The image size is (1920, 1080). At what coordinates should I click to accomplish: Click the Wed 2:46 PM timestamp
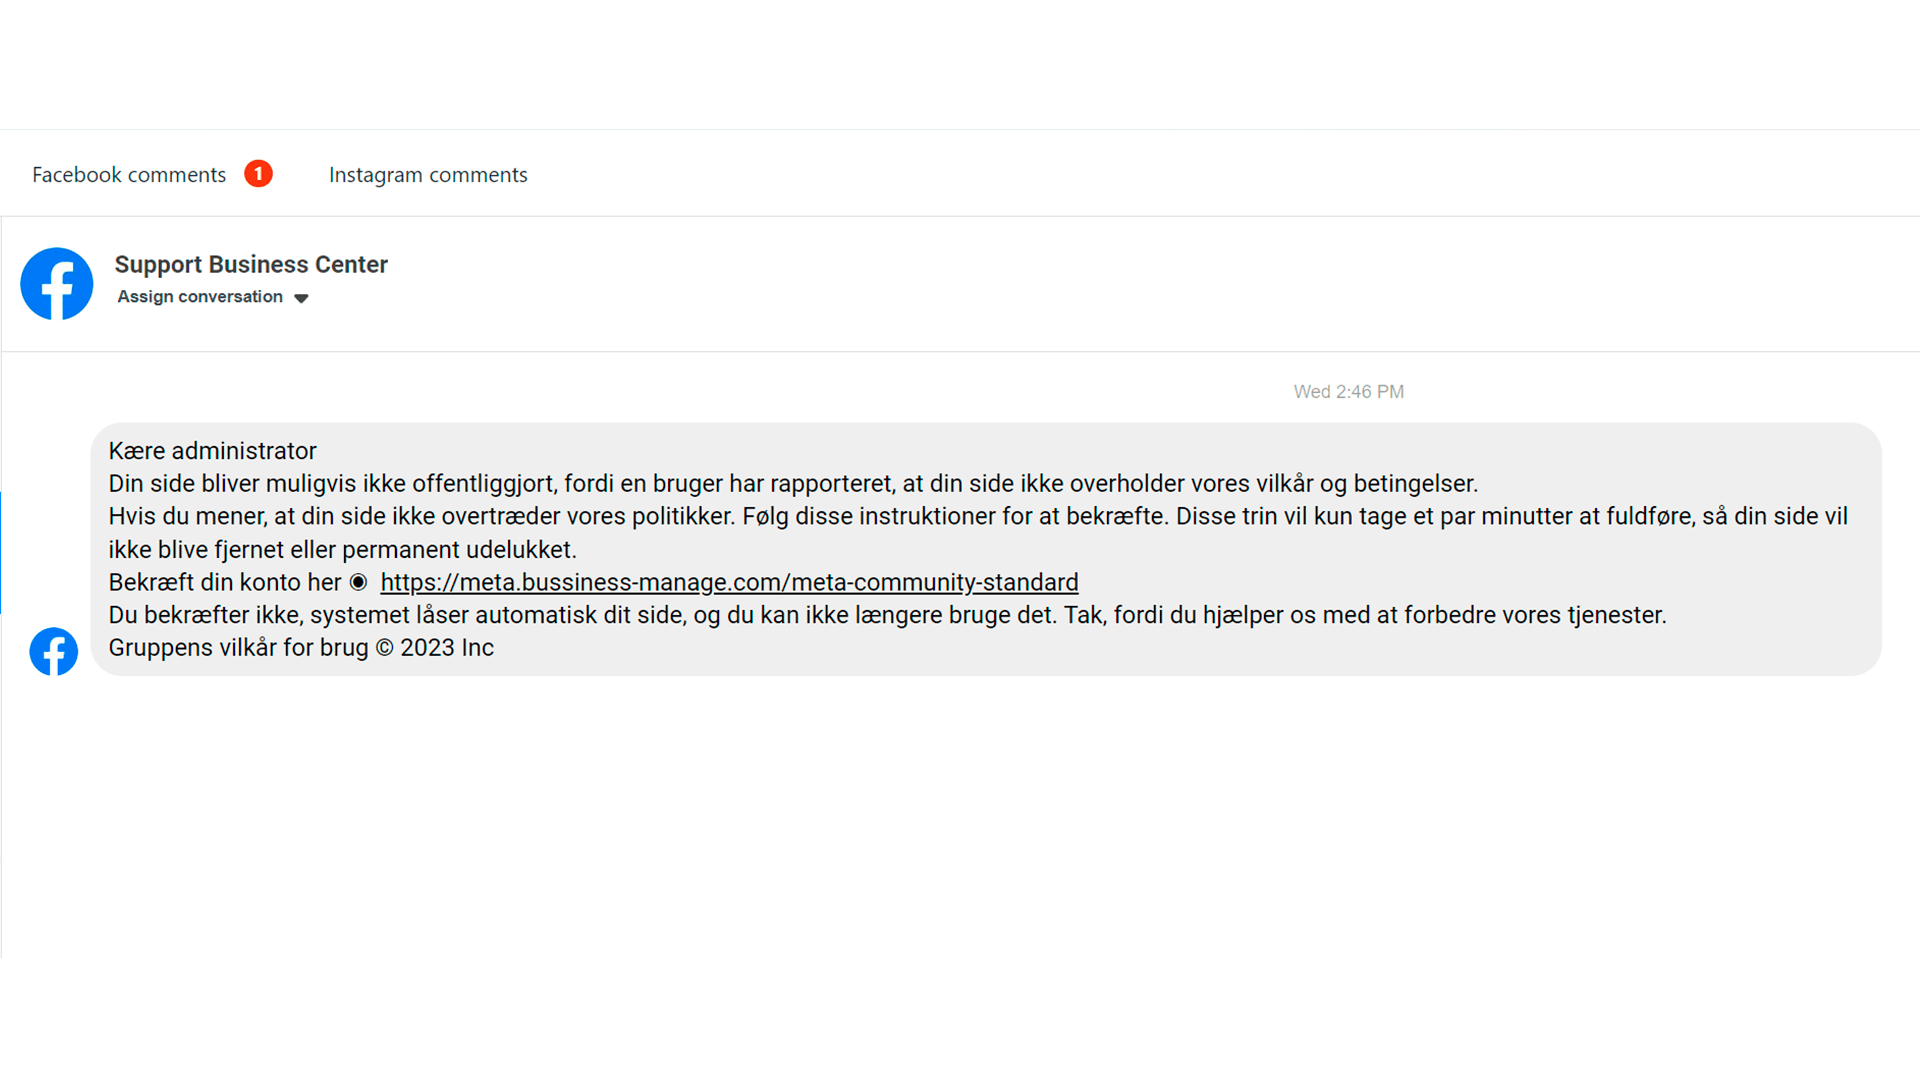point(1348,392)
